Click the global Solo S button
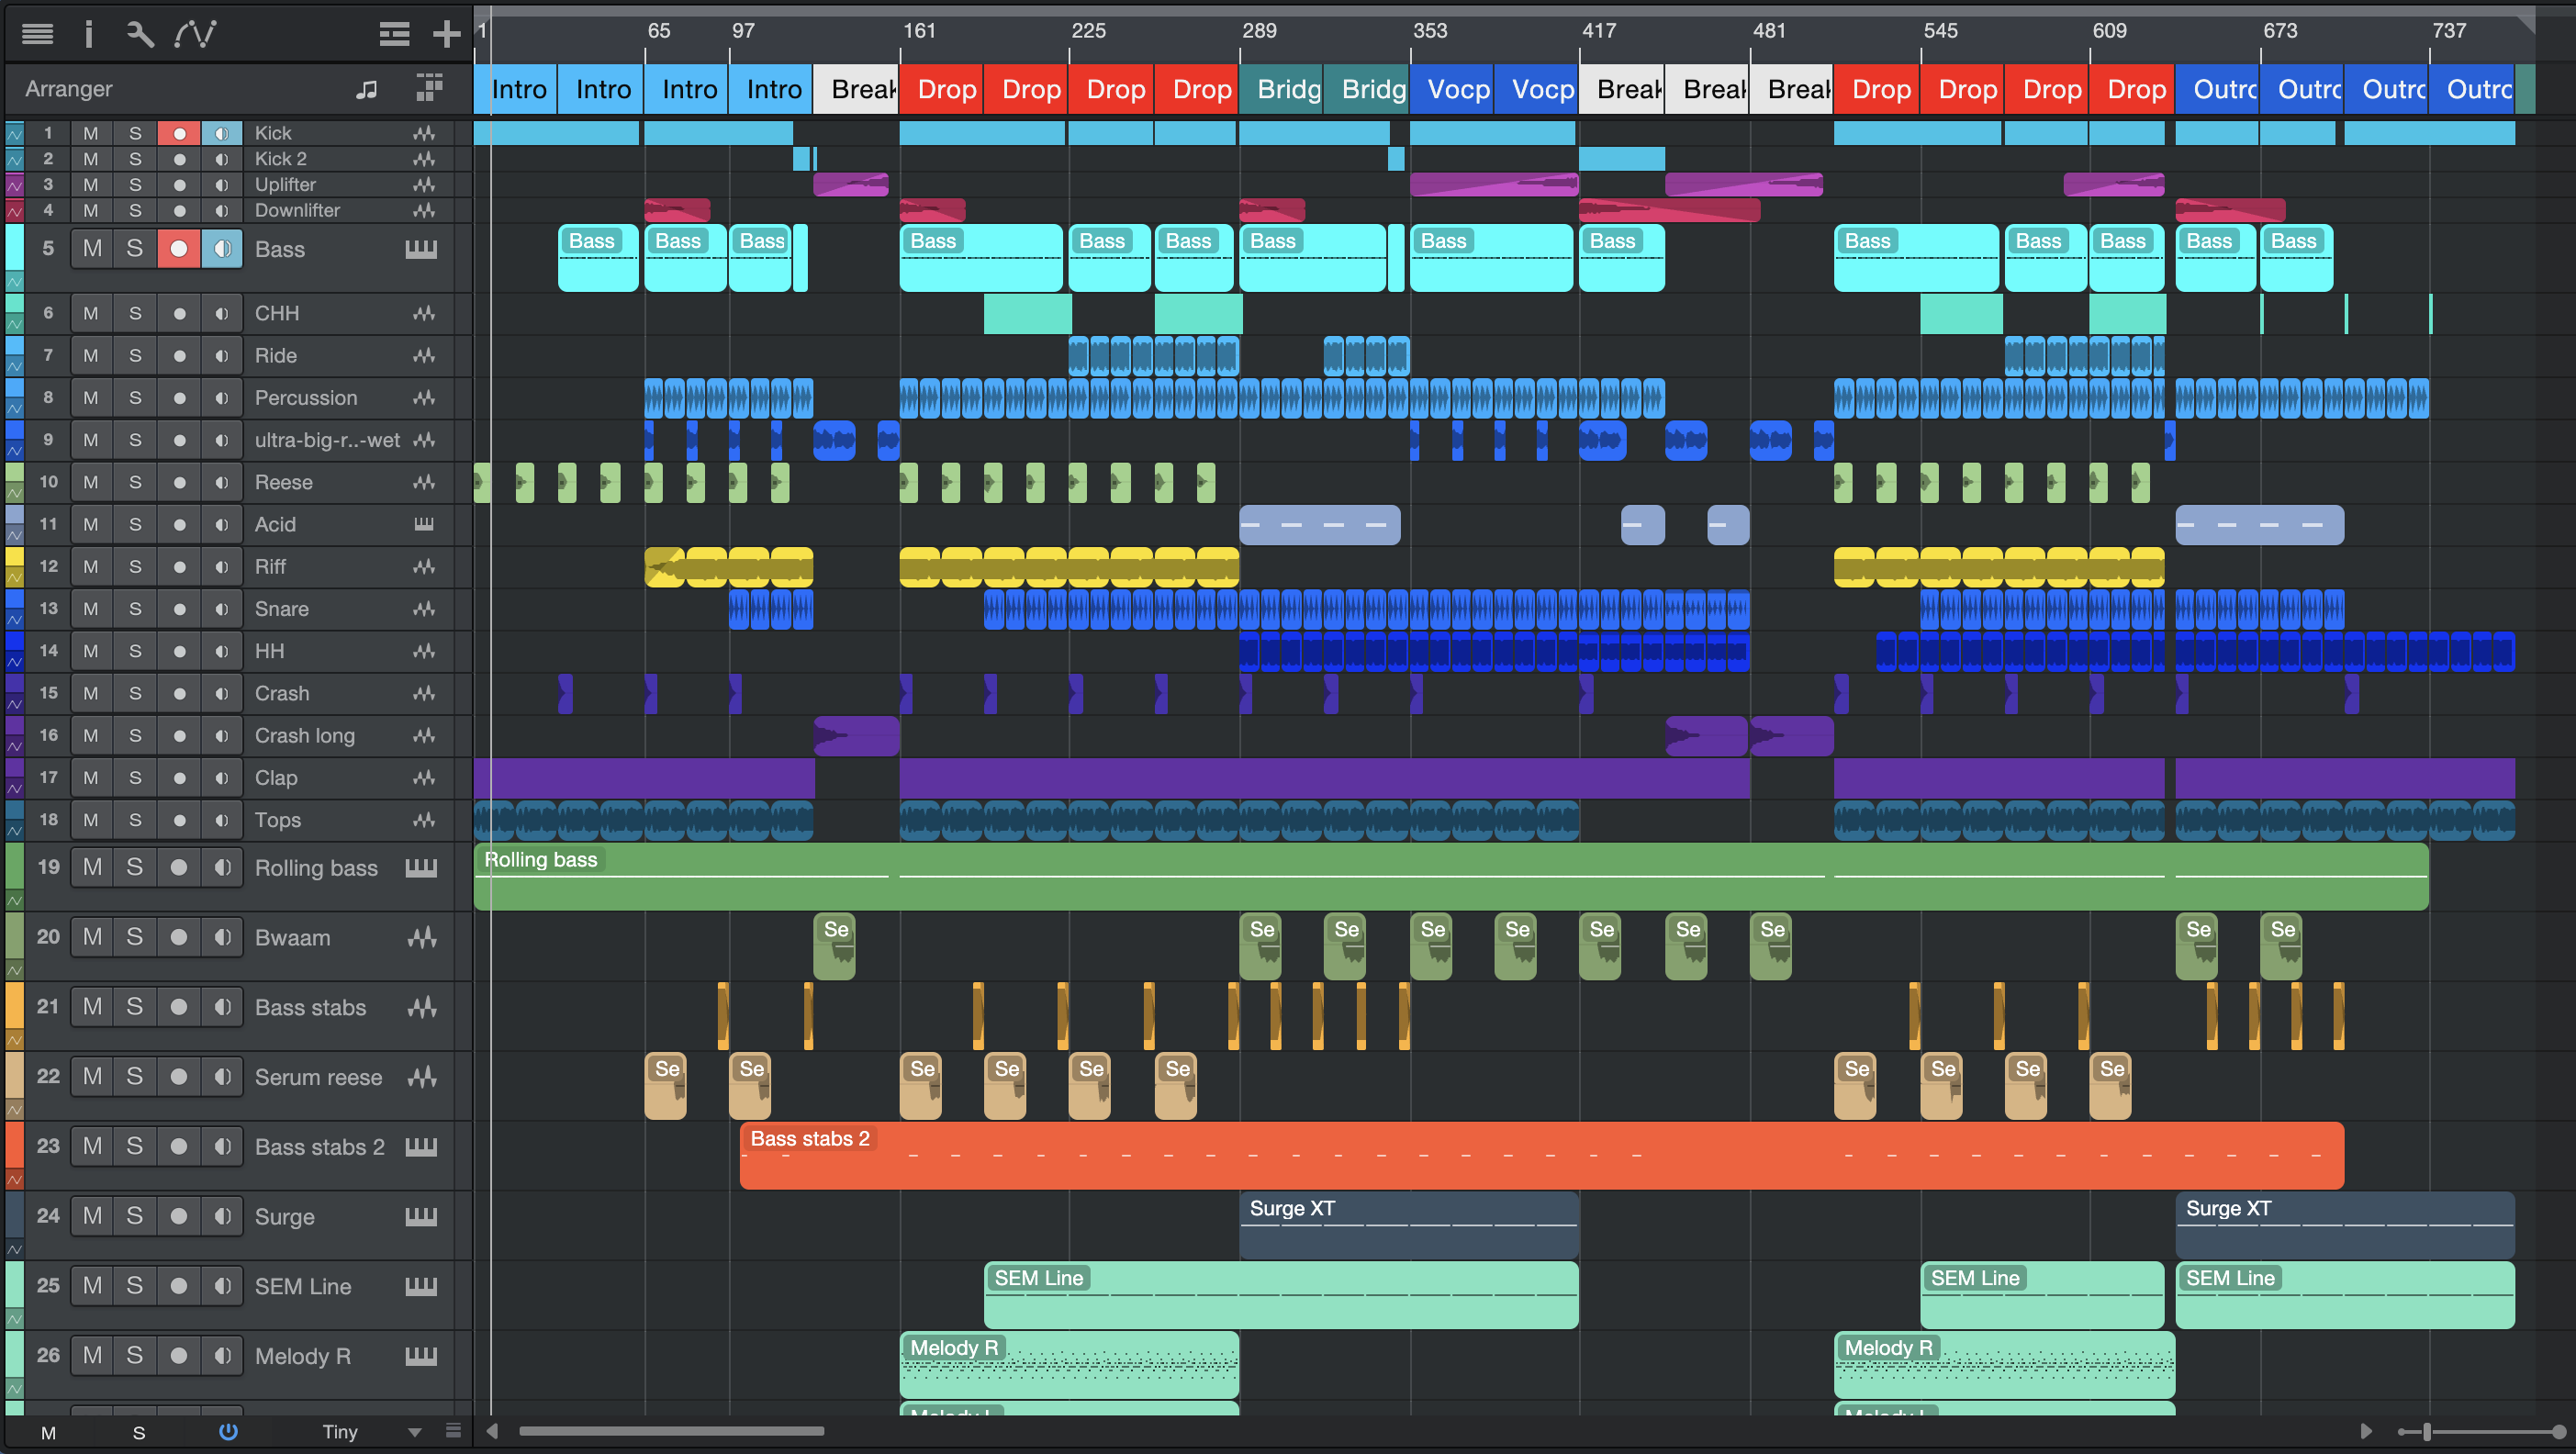 coord(139,1432)
